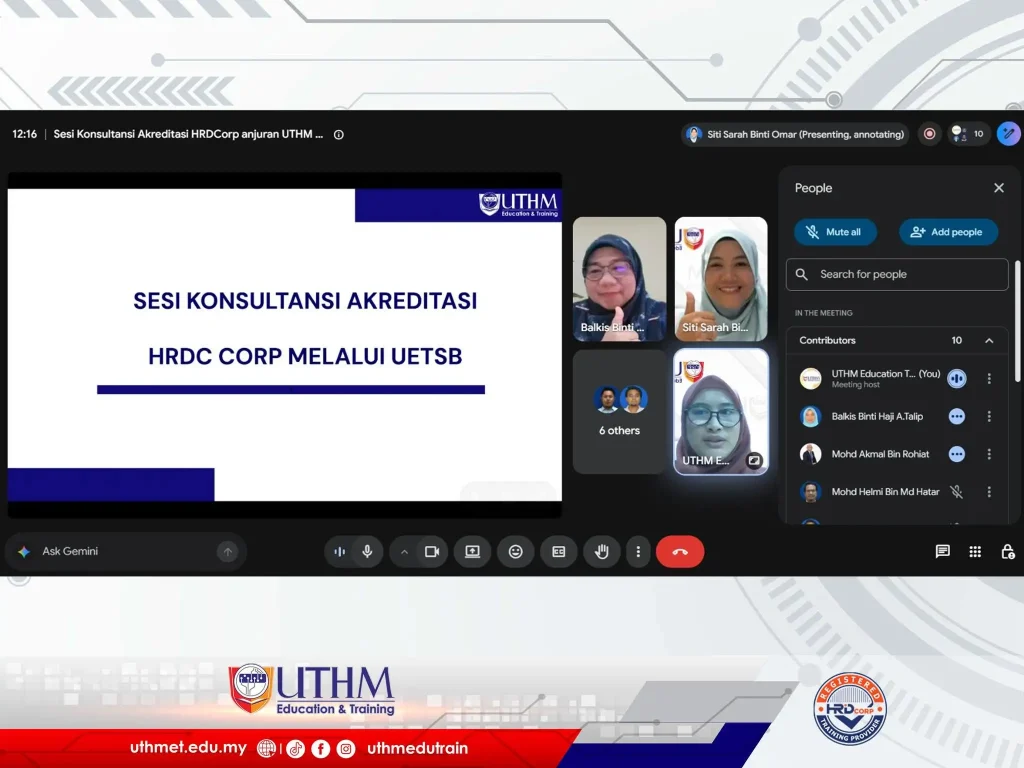Screen dimensions: 1024x768
Task: Select Siti Sarah Bi... video tile
Action: [x=720, y=279]
